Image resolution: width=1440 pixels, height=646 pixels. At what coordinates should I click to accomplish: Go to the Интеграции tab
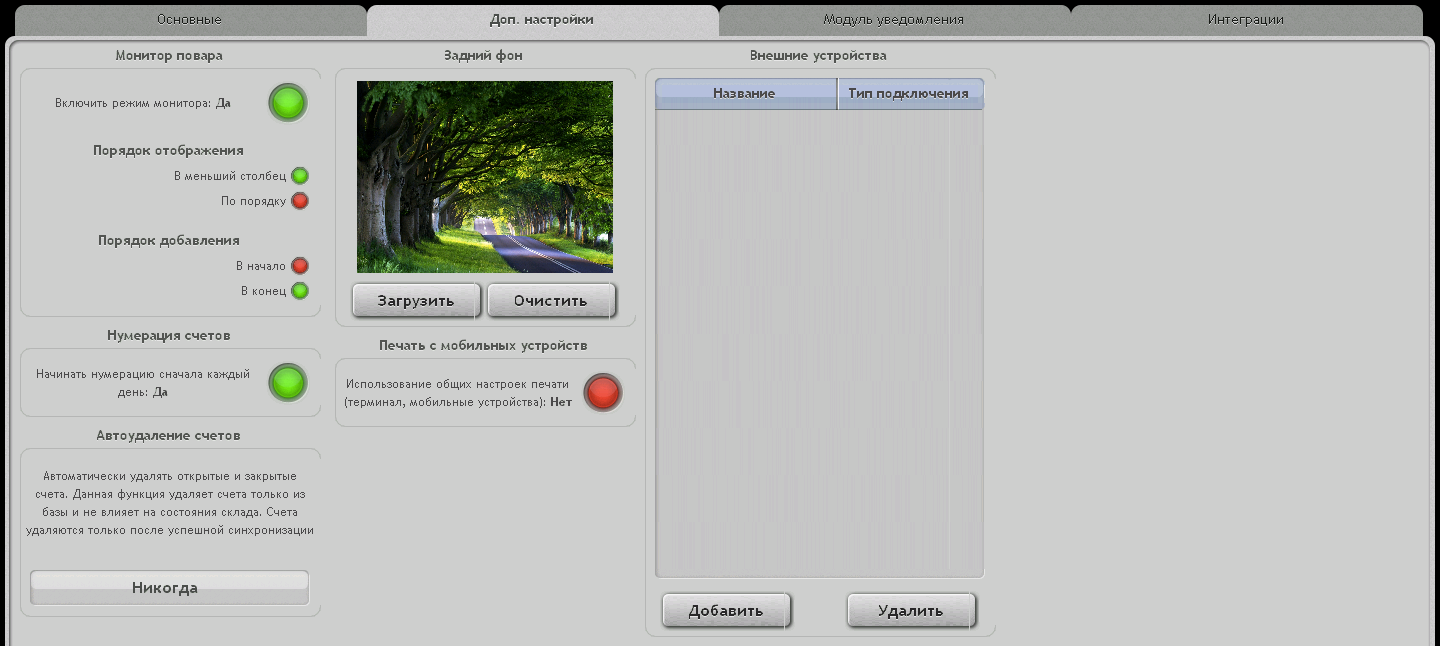(1246, 19)
